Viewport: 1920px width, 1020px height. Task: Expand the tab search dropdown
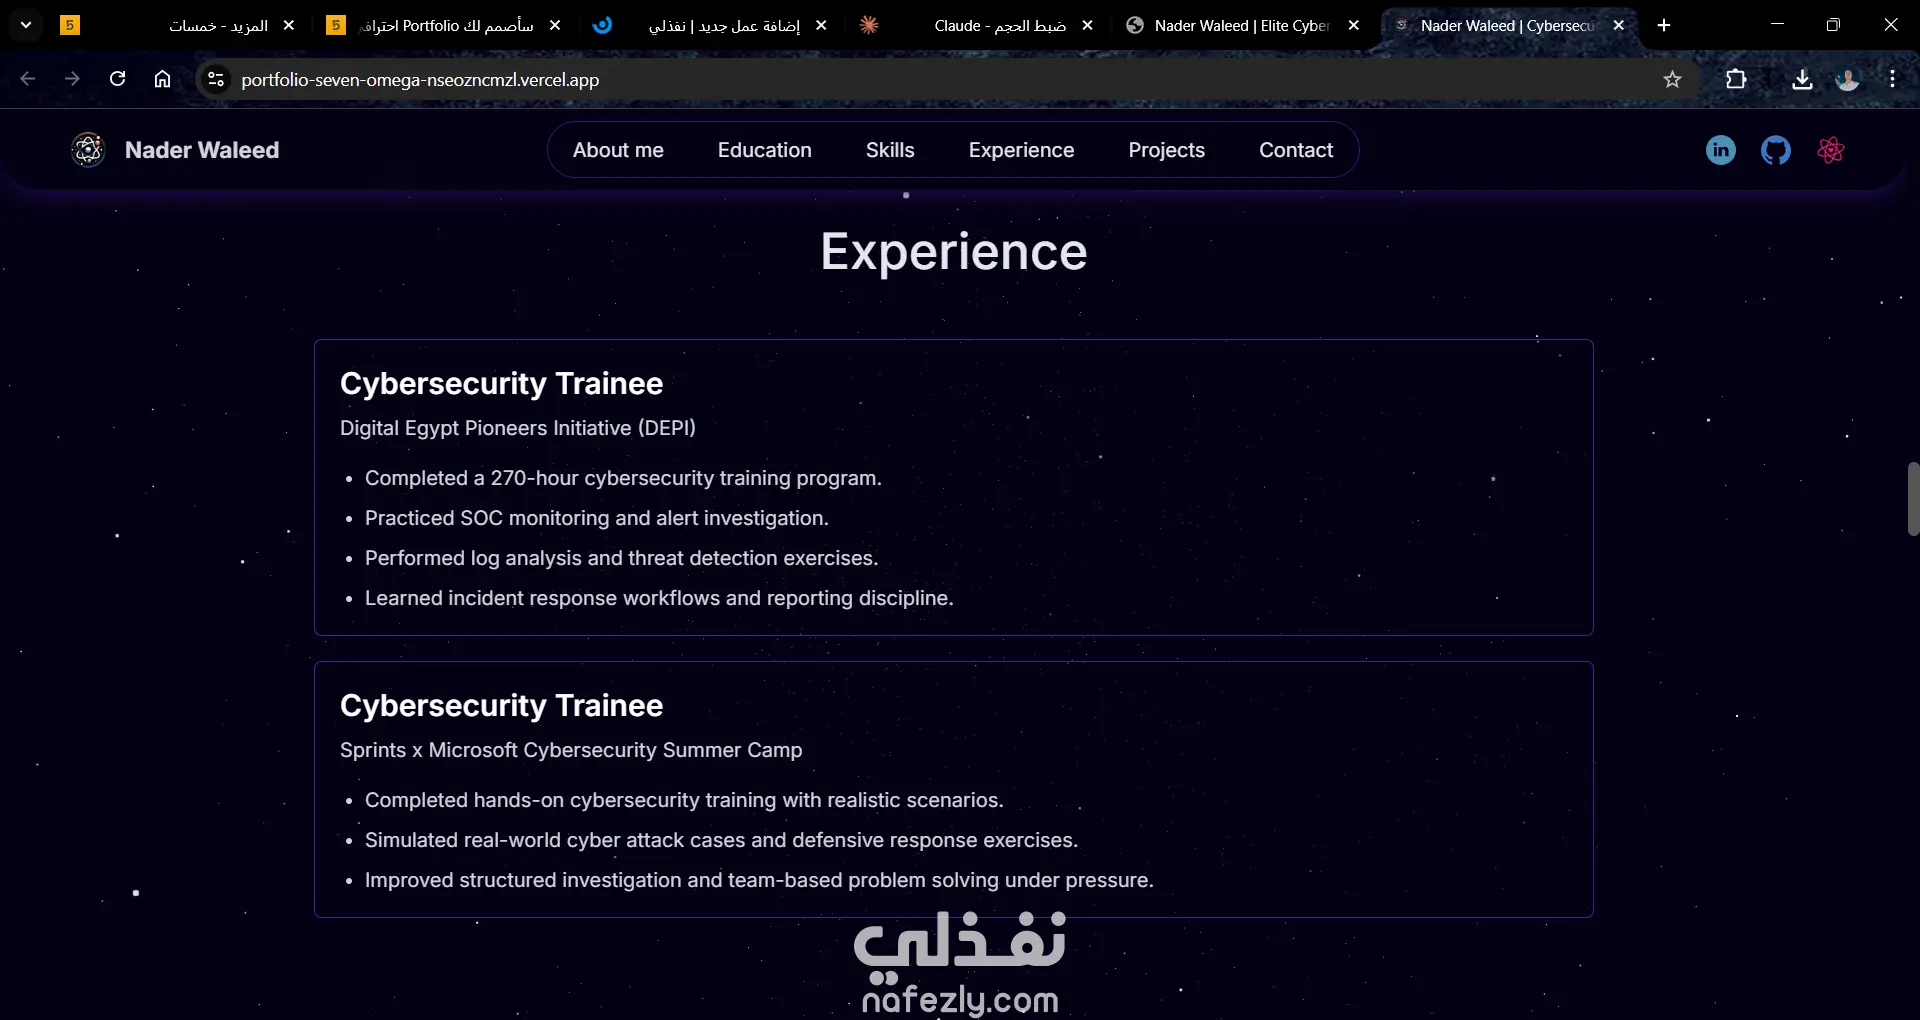pyautogui.click(x=26, y=25)
